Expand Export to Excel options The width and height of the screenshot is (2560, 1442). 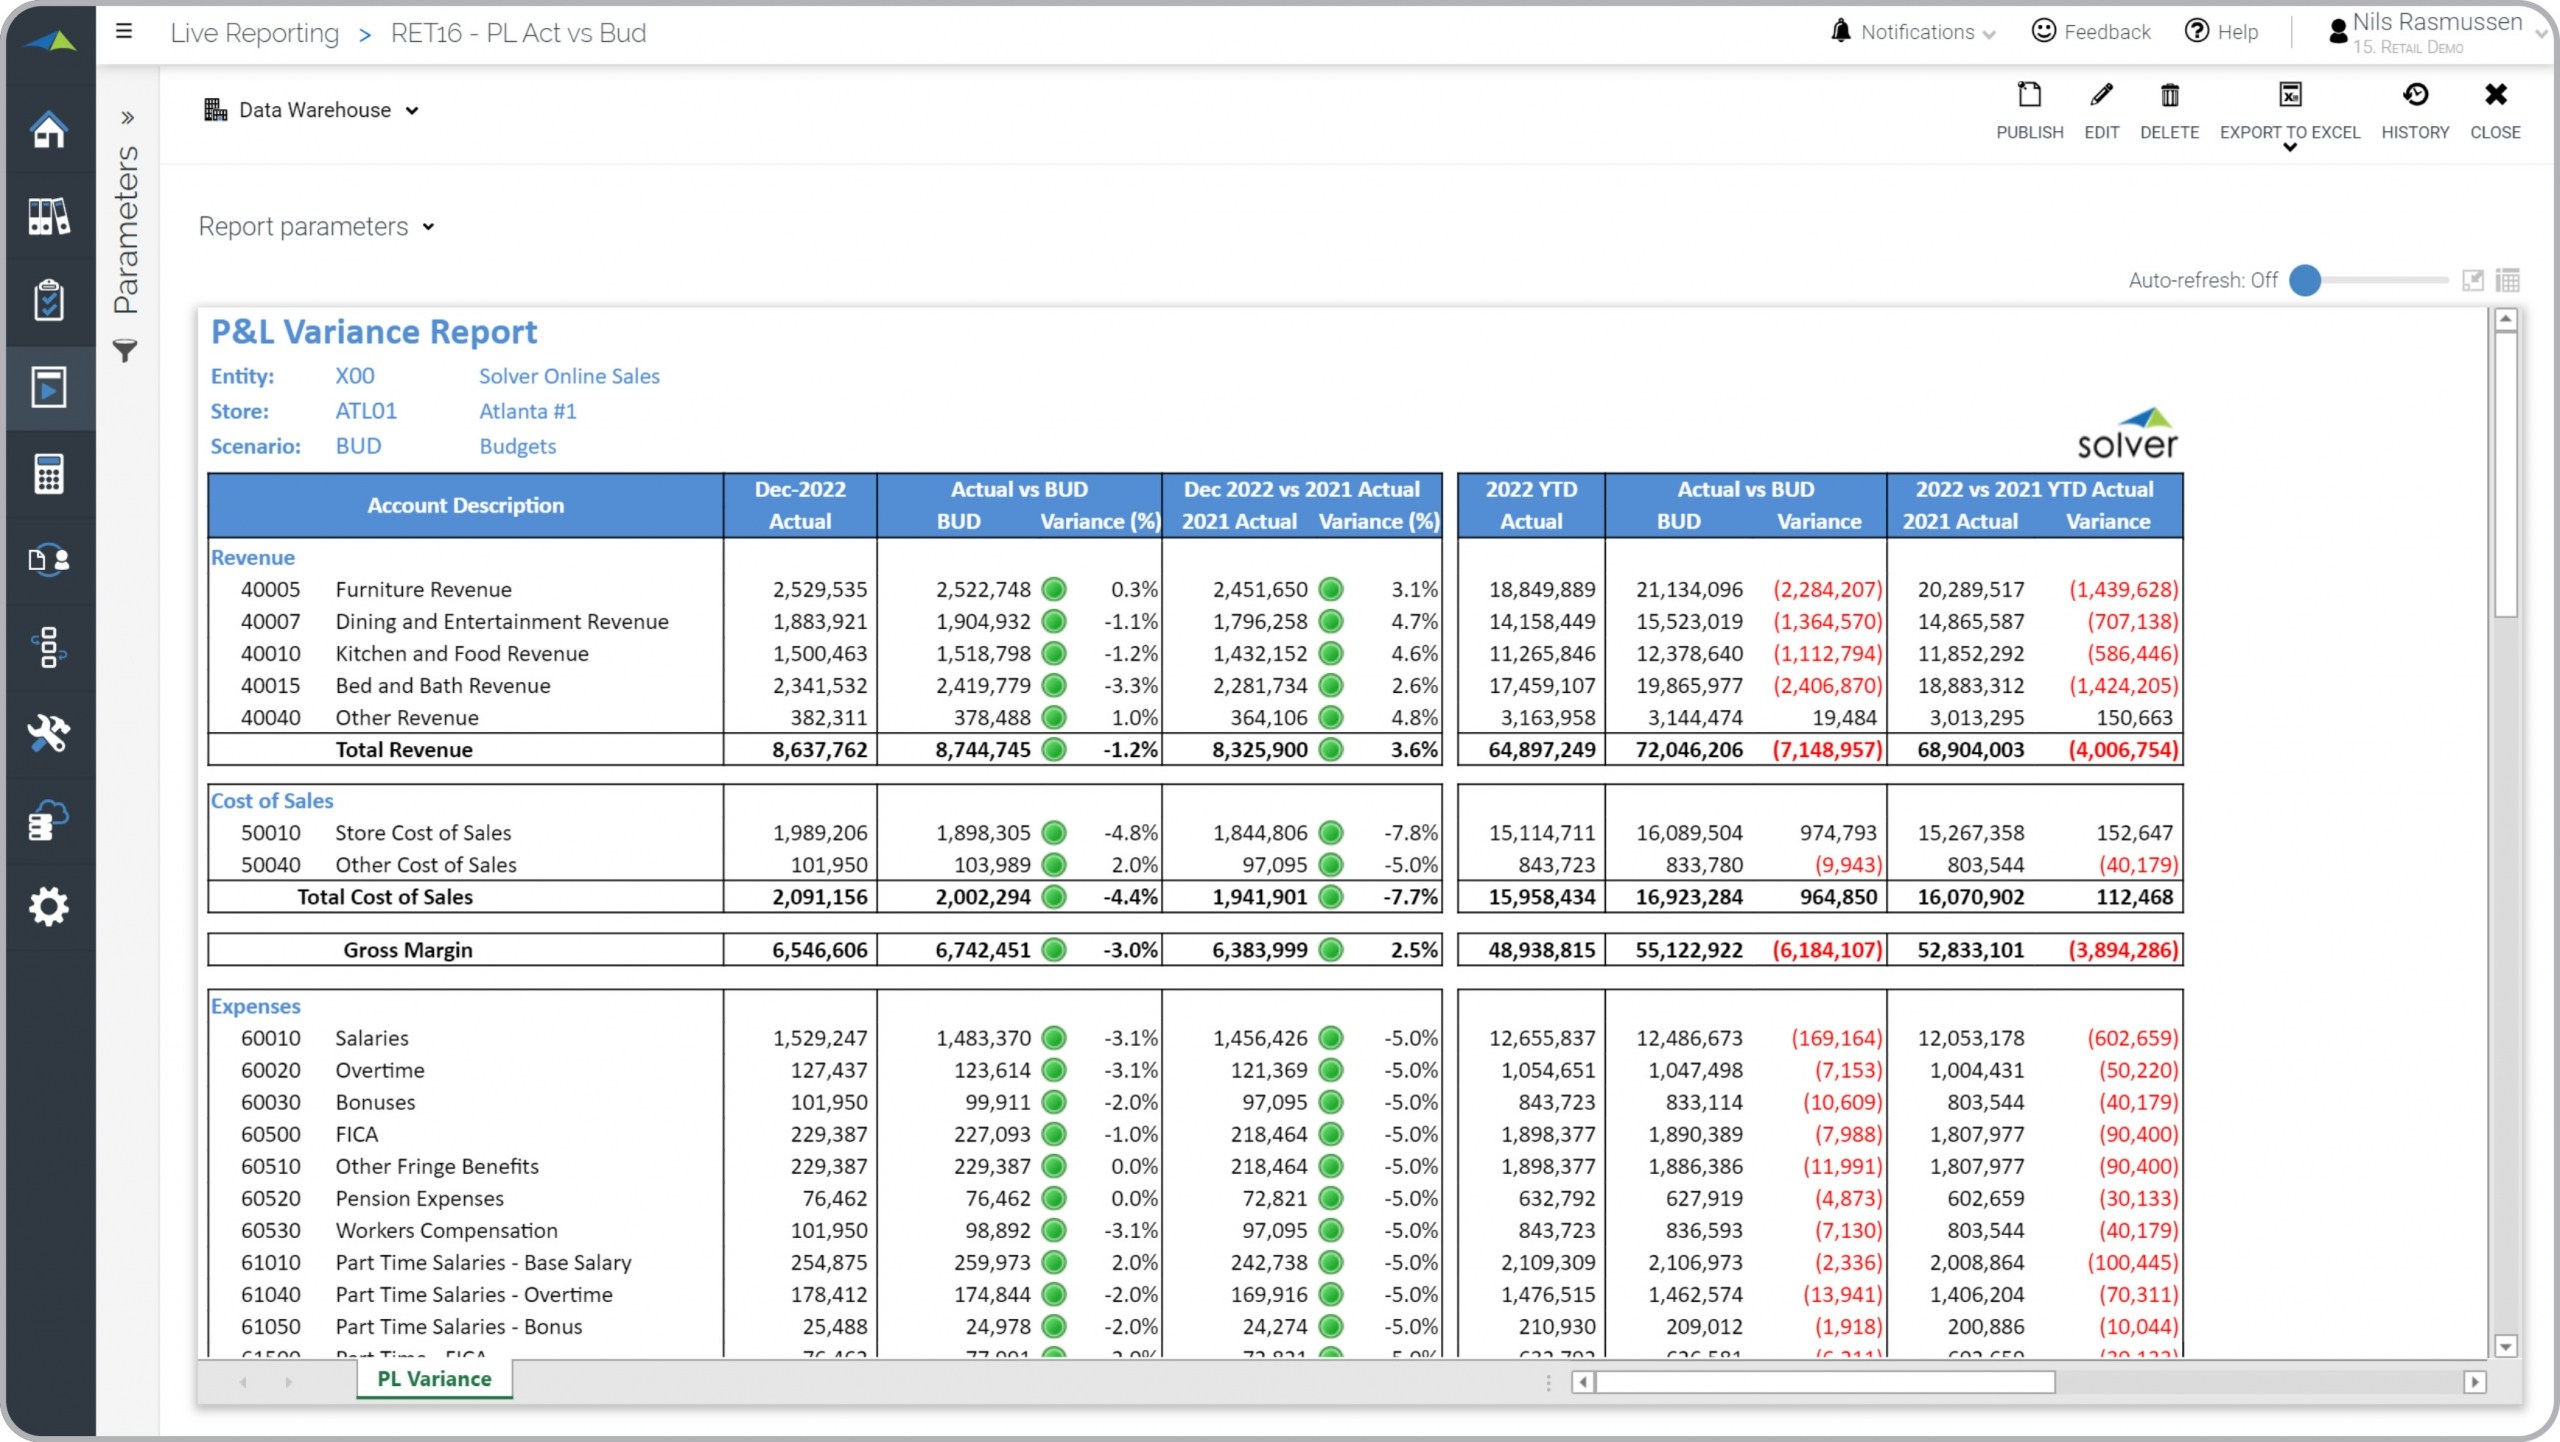click(2290, 147)
